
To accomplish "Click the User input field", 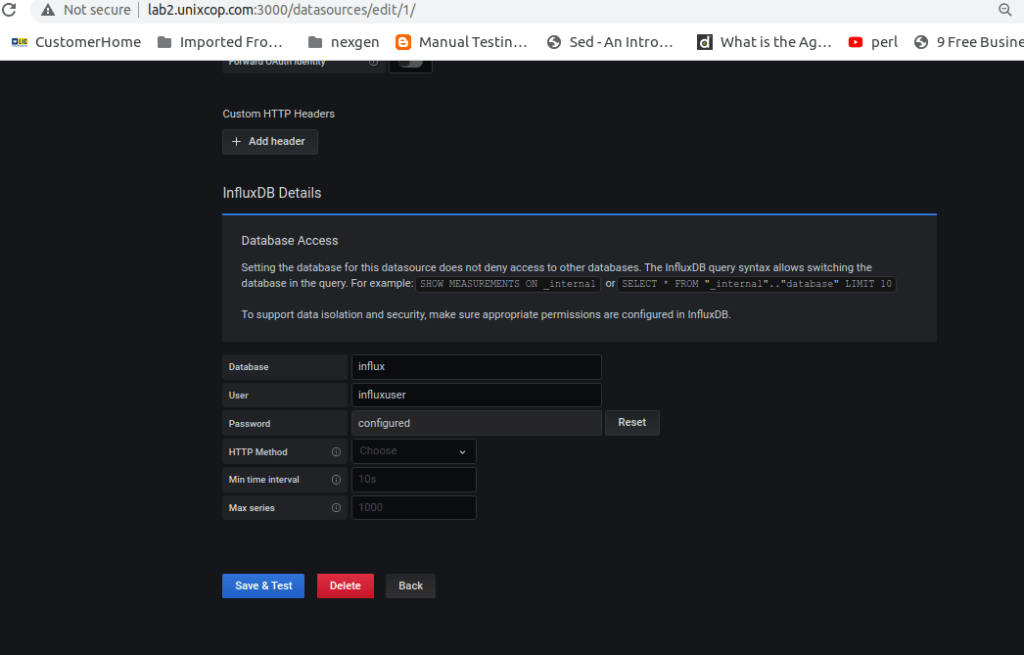I will pos(476,395).
